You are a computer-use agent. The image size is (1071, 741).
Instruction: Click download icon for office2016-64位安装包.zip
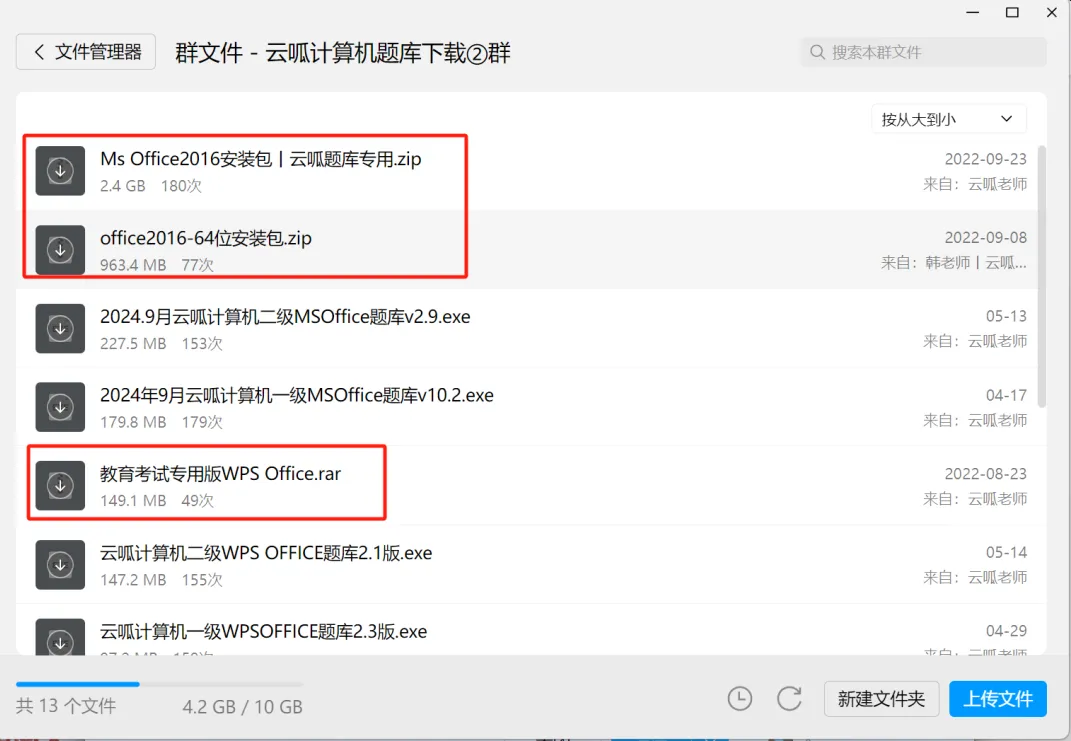point(60,250)
